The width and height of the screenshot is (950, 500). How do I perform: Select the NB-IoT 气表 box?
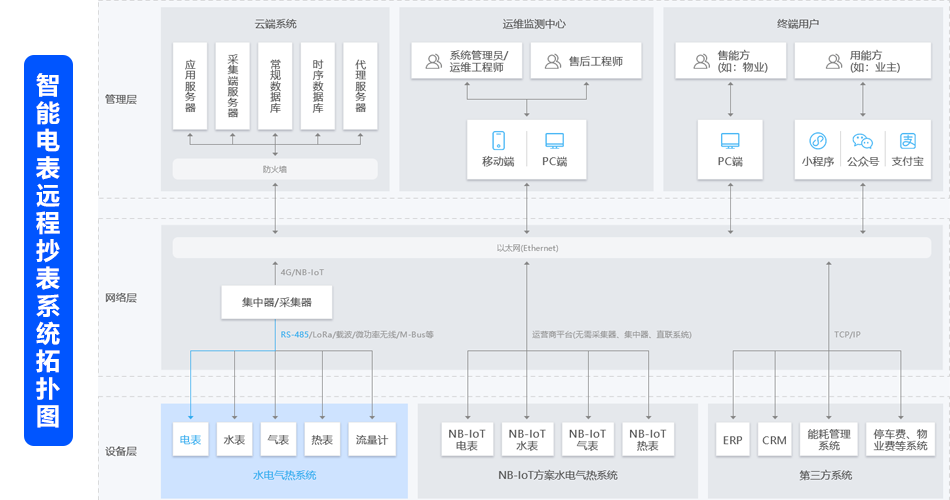click(587, 439)
